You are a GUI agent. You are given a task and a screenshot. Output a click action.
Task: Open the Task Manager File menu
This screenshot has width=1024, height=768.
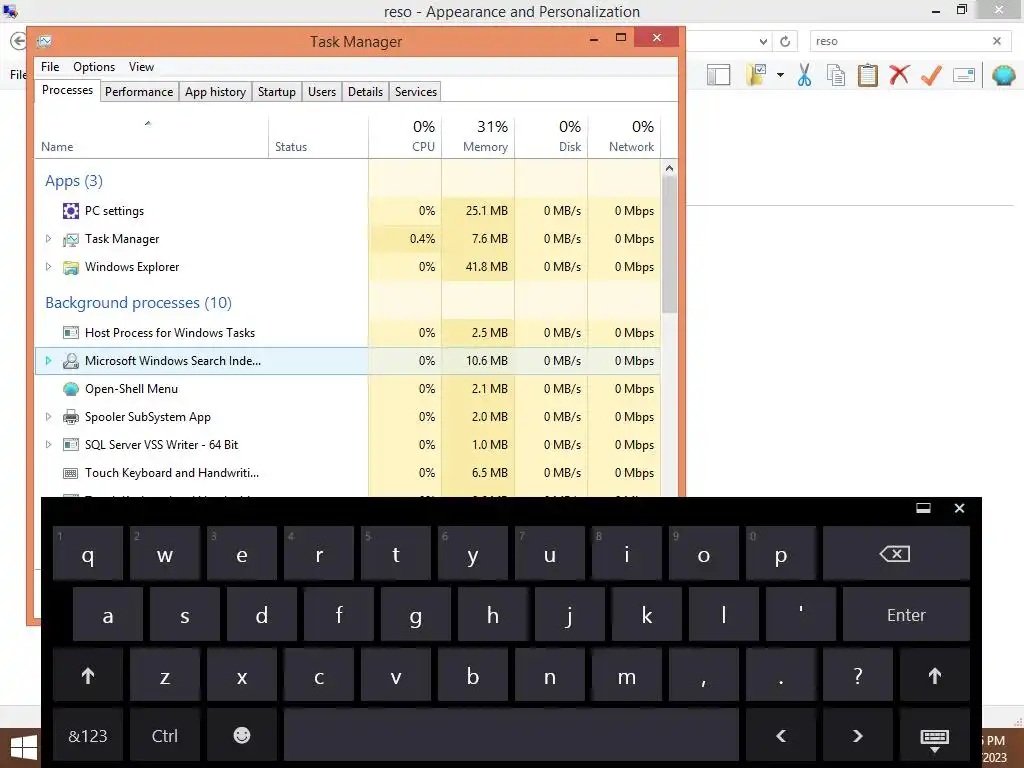pyautogui.click(x=50, y=67)
